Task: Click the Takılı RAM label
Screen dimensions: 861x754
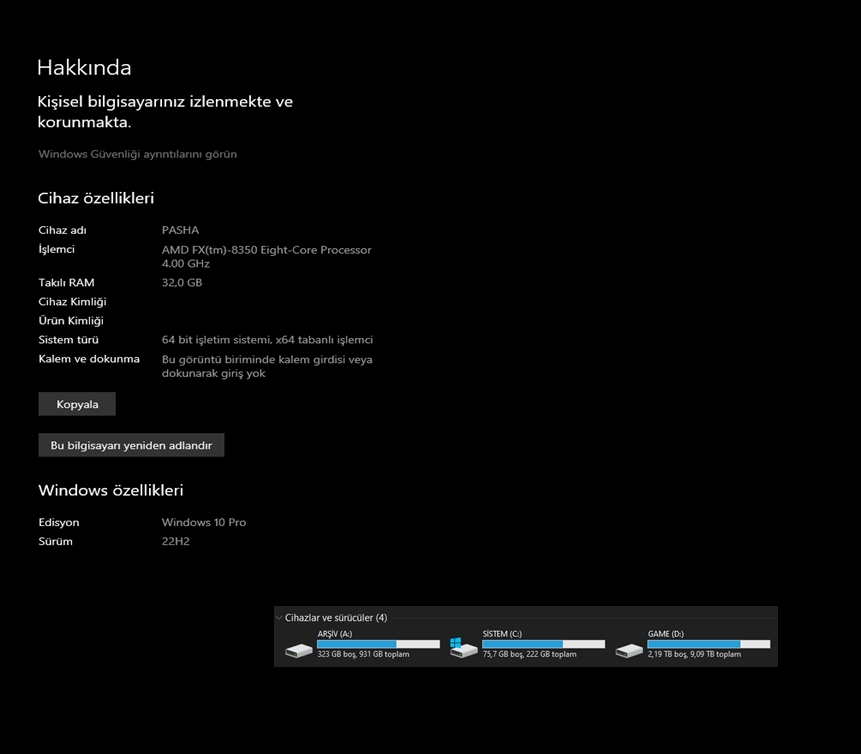Action: click(66, 283)
